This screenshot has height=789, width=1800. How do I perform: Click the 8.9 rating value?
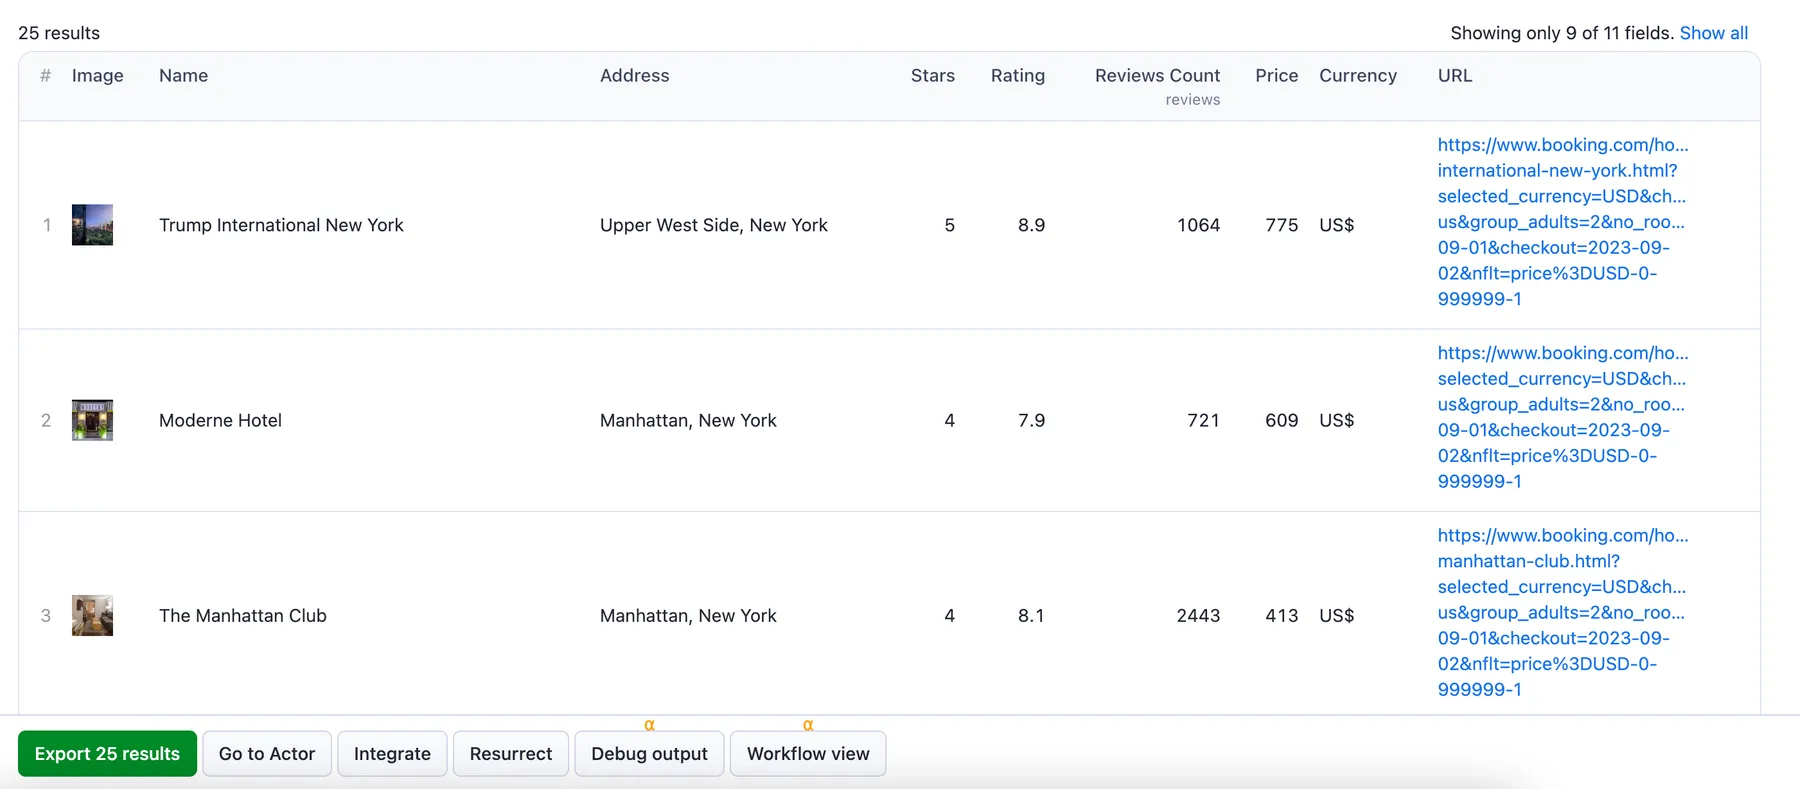(1031, 225)
